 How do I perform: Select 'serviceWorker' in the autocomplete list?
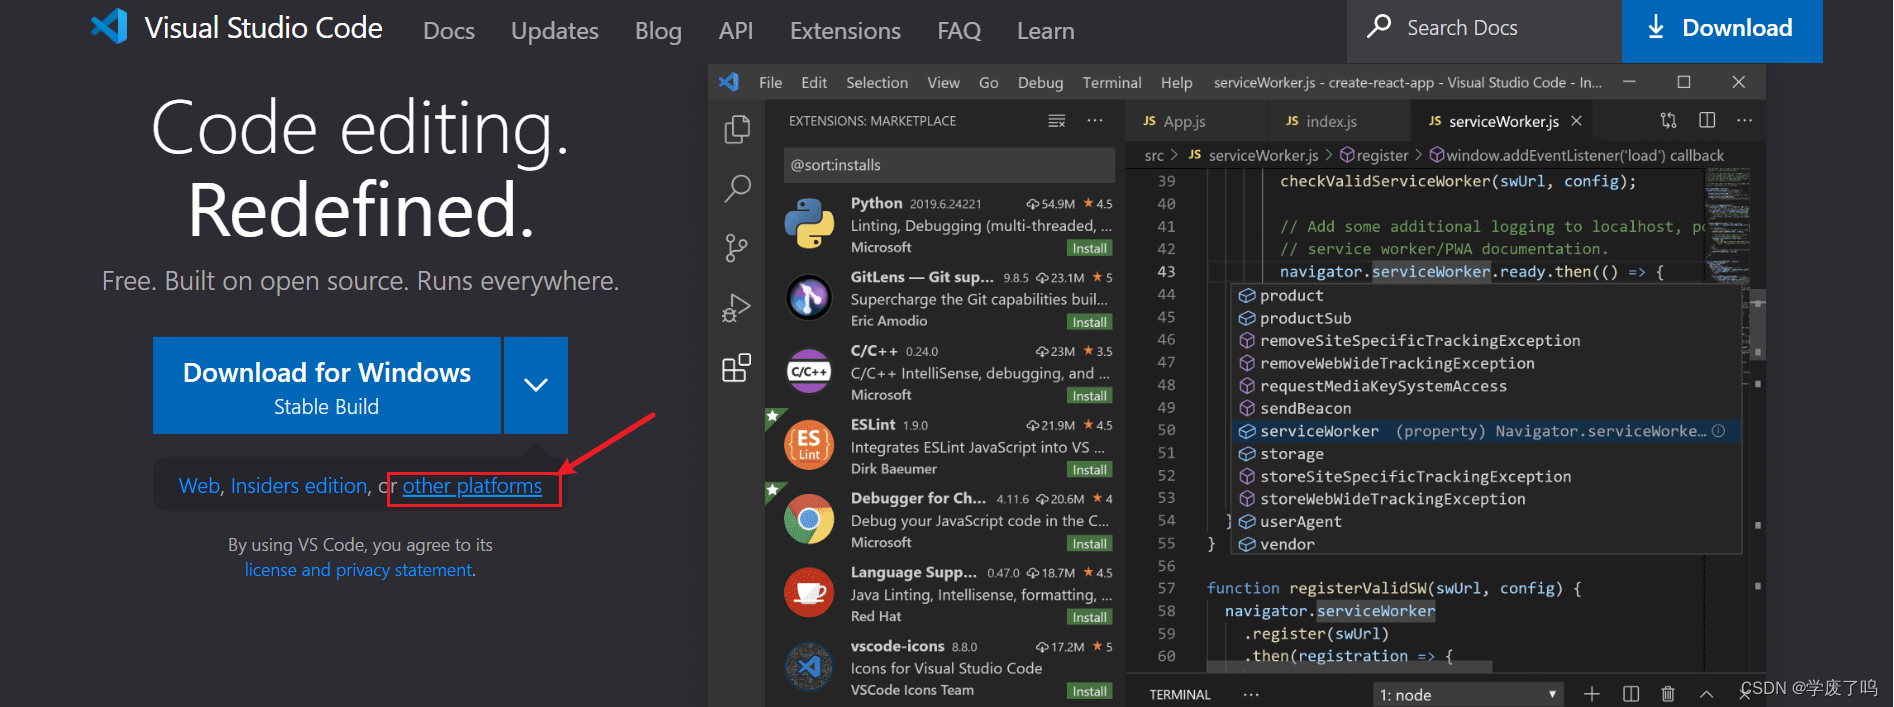(1487, 431)
